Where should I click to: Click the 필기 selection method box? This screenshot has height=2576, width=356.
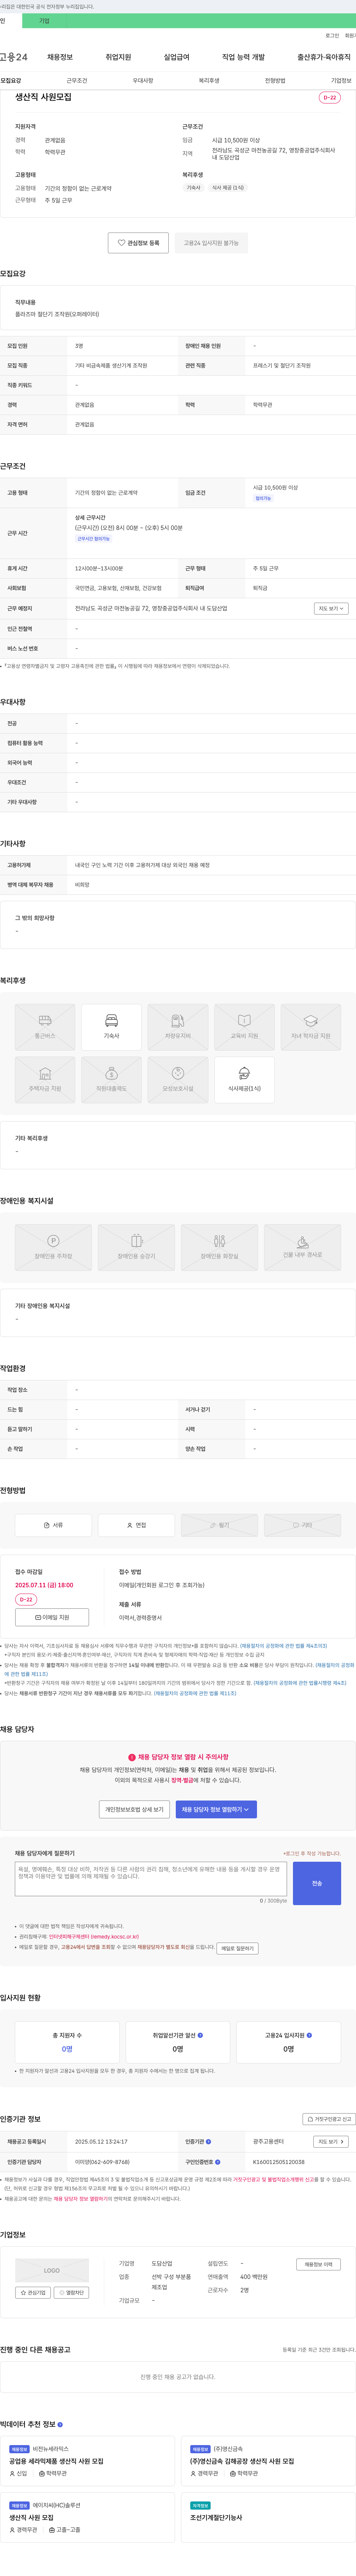219,1525
